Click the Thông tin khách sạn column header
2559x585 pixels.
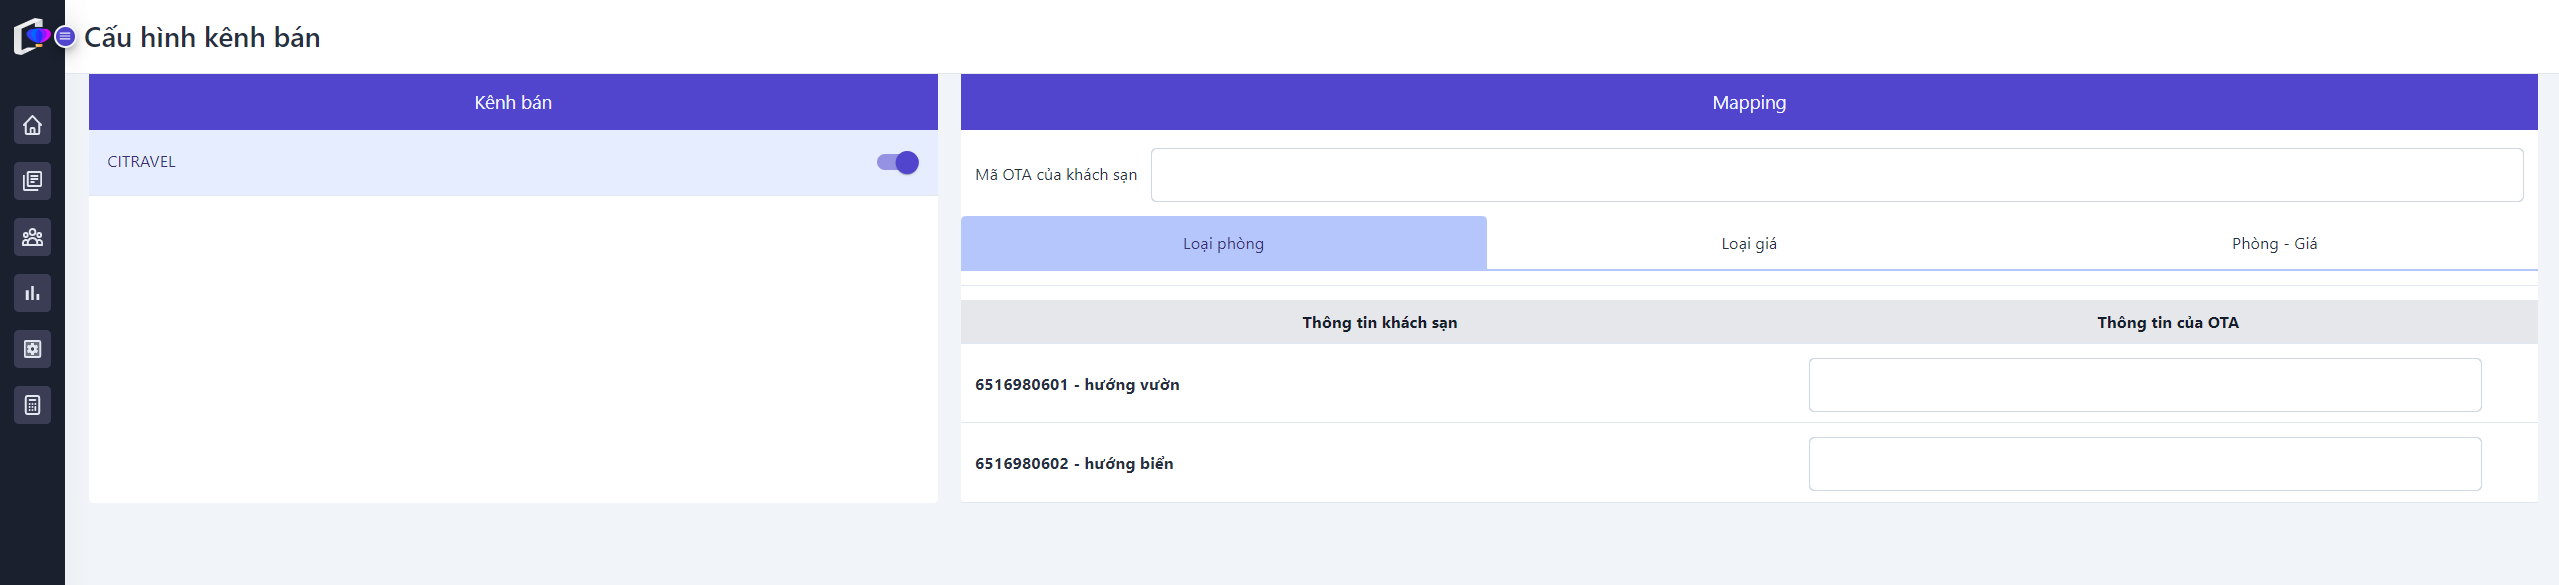coord(1379,322)
